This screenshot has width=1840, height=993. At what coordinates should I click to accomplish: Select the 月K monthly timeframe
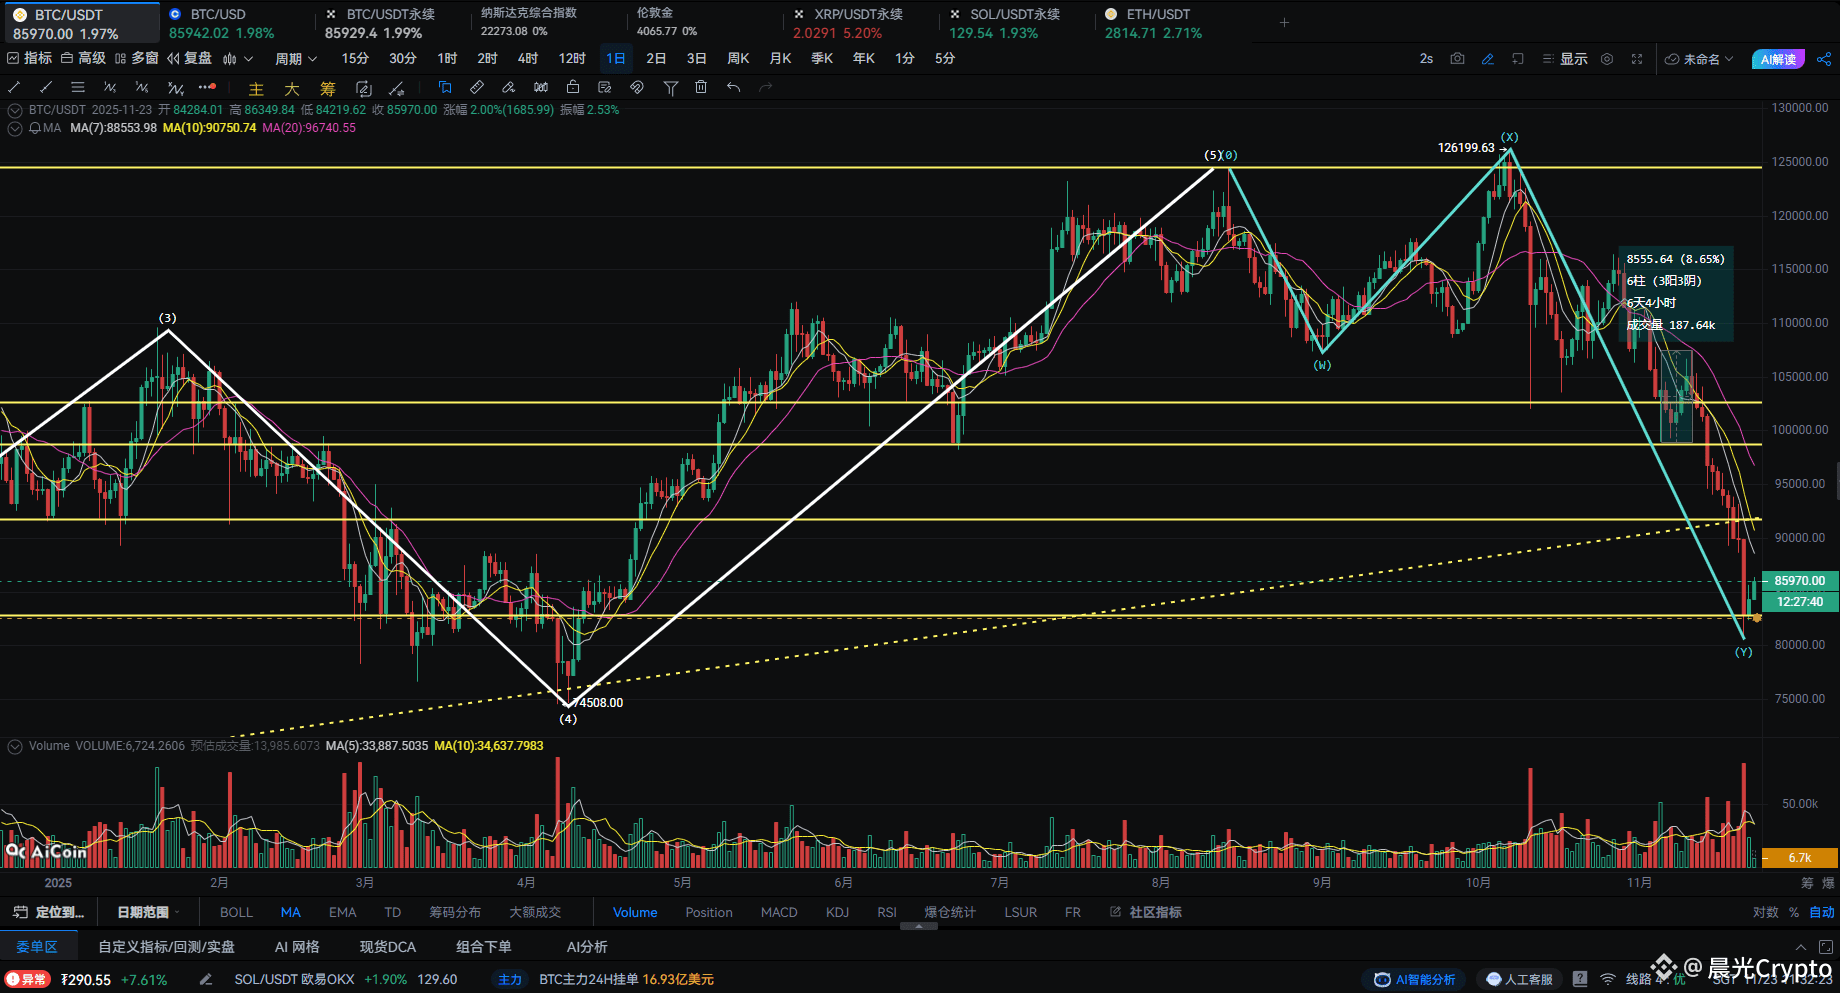coord(780,59)
